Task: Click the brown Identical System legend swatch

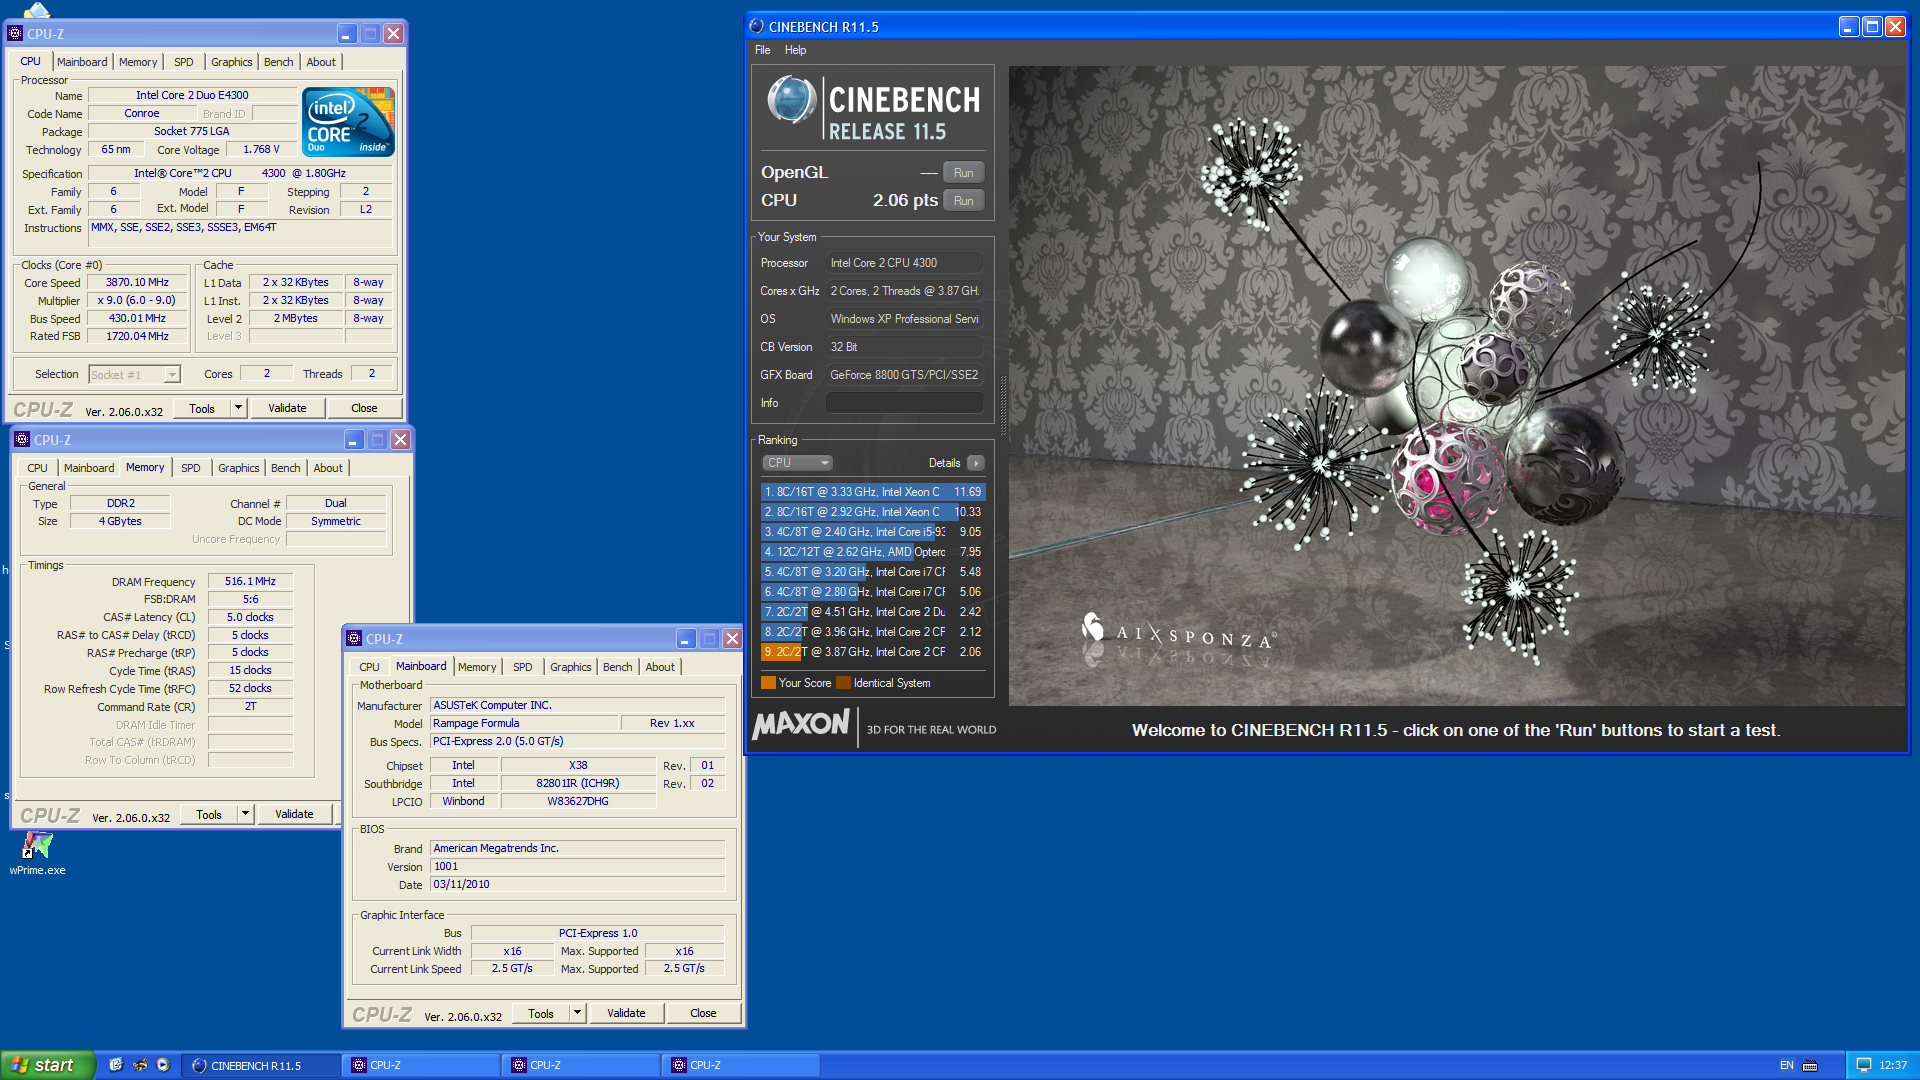Action: click(x=843, y=683)
